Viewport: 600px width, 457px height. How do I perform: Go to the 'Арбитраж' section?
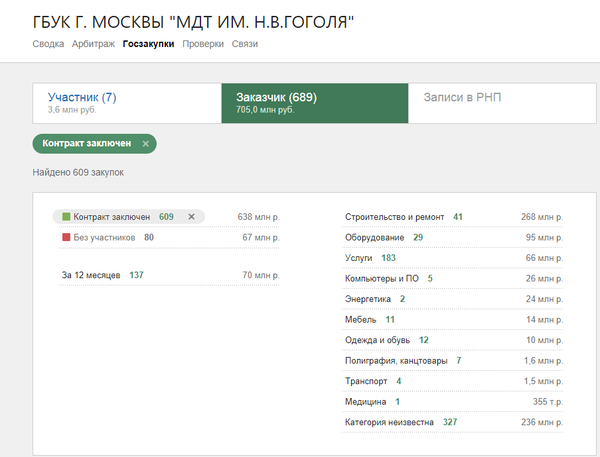tap(94, 45)
